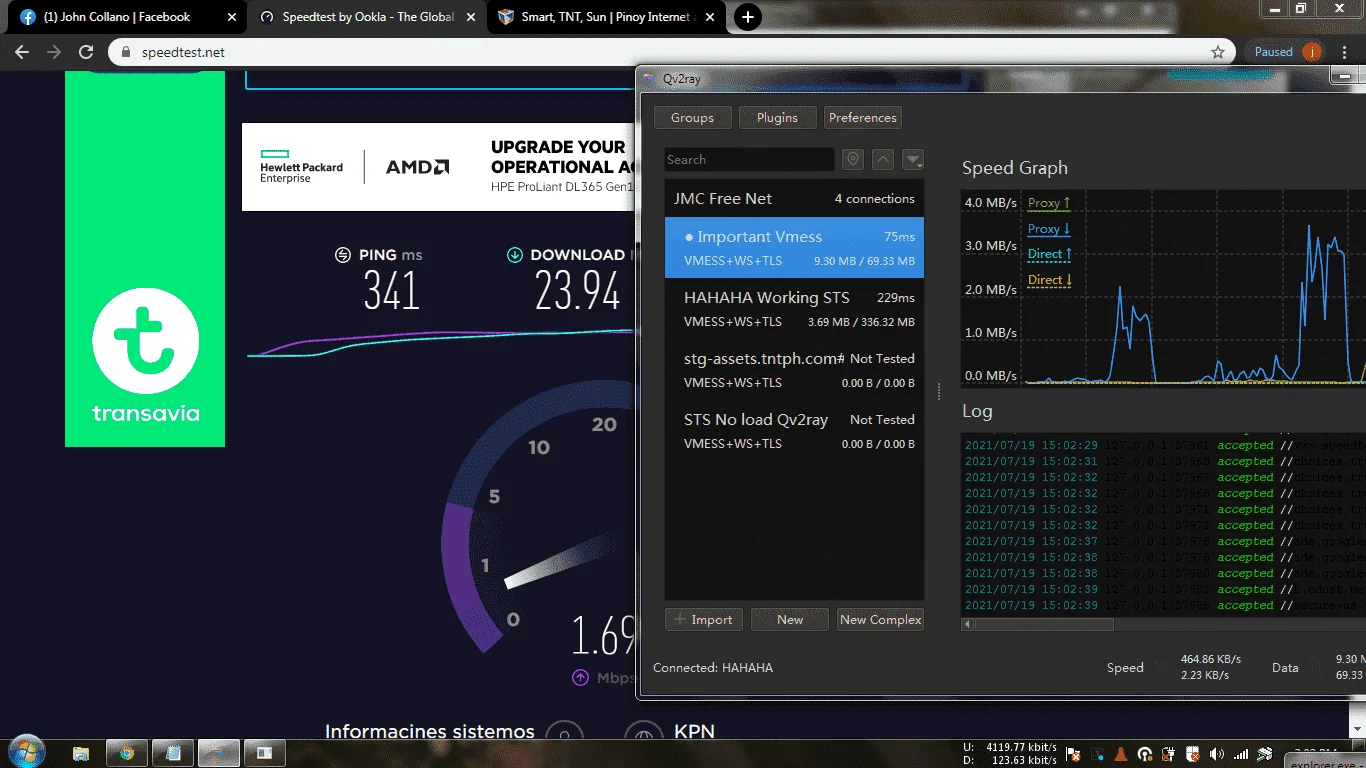Click the DOWNLOAD arrow icon on Speedtest
1366x768 pixels.
pos(515,255)
